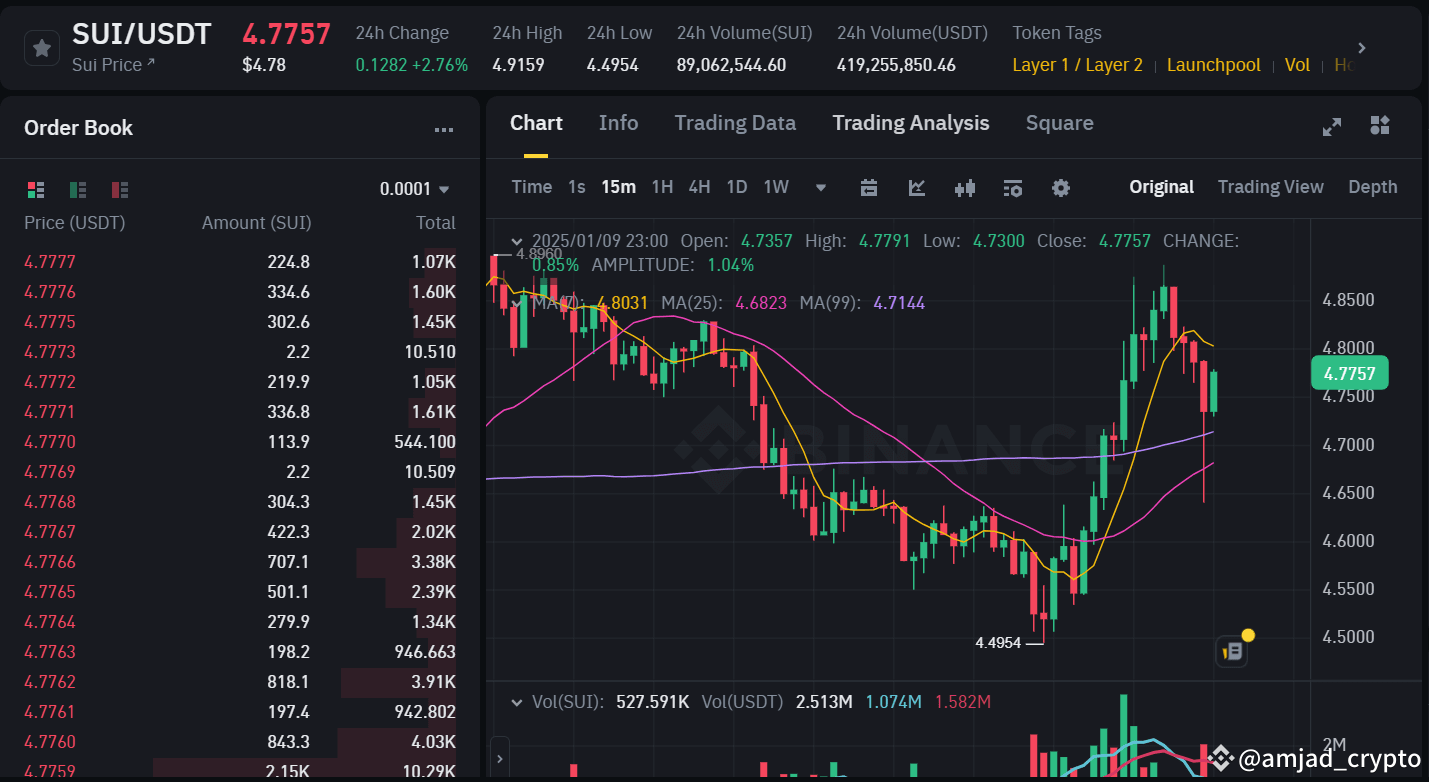Click sell order price 4.7777

pyautogui.click(x=50, y=262)
